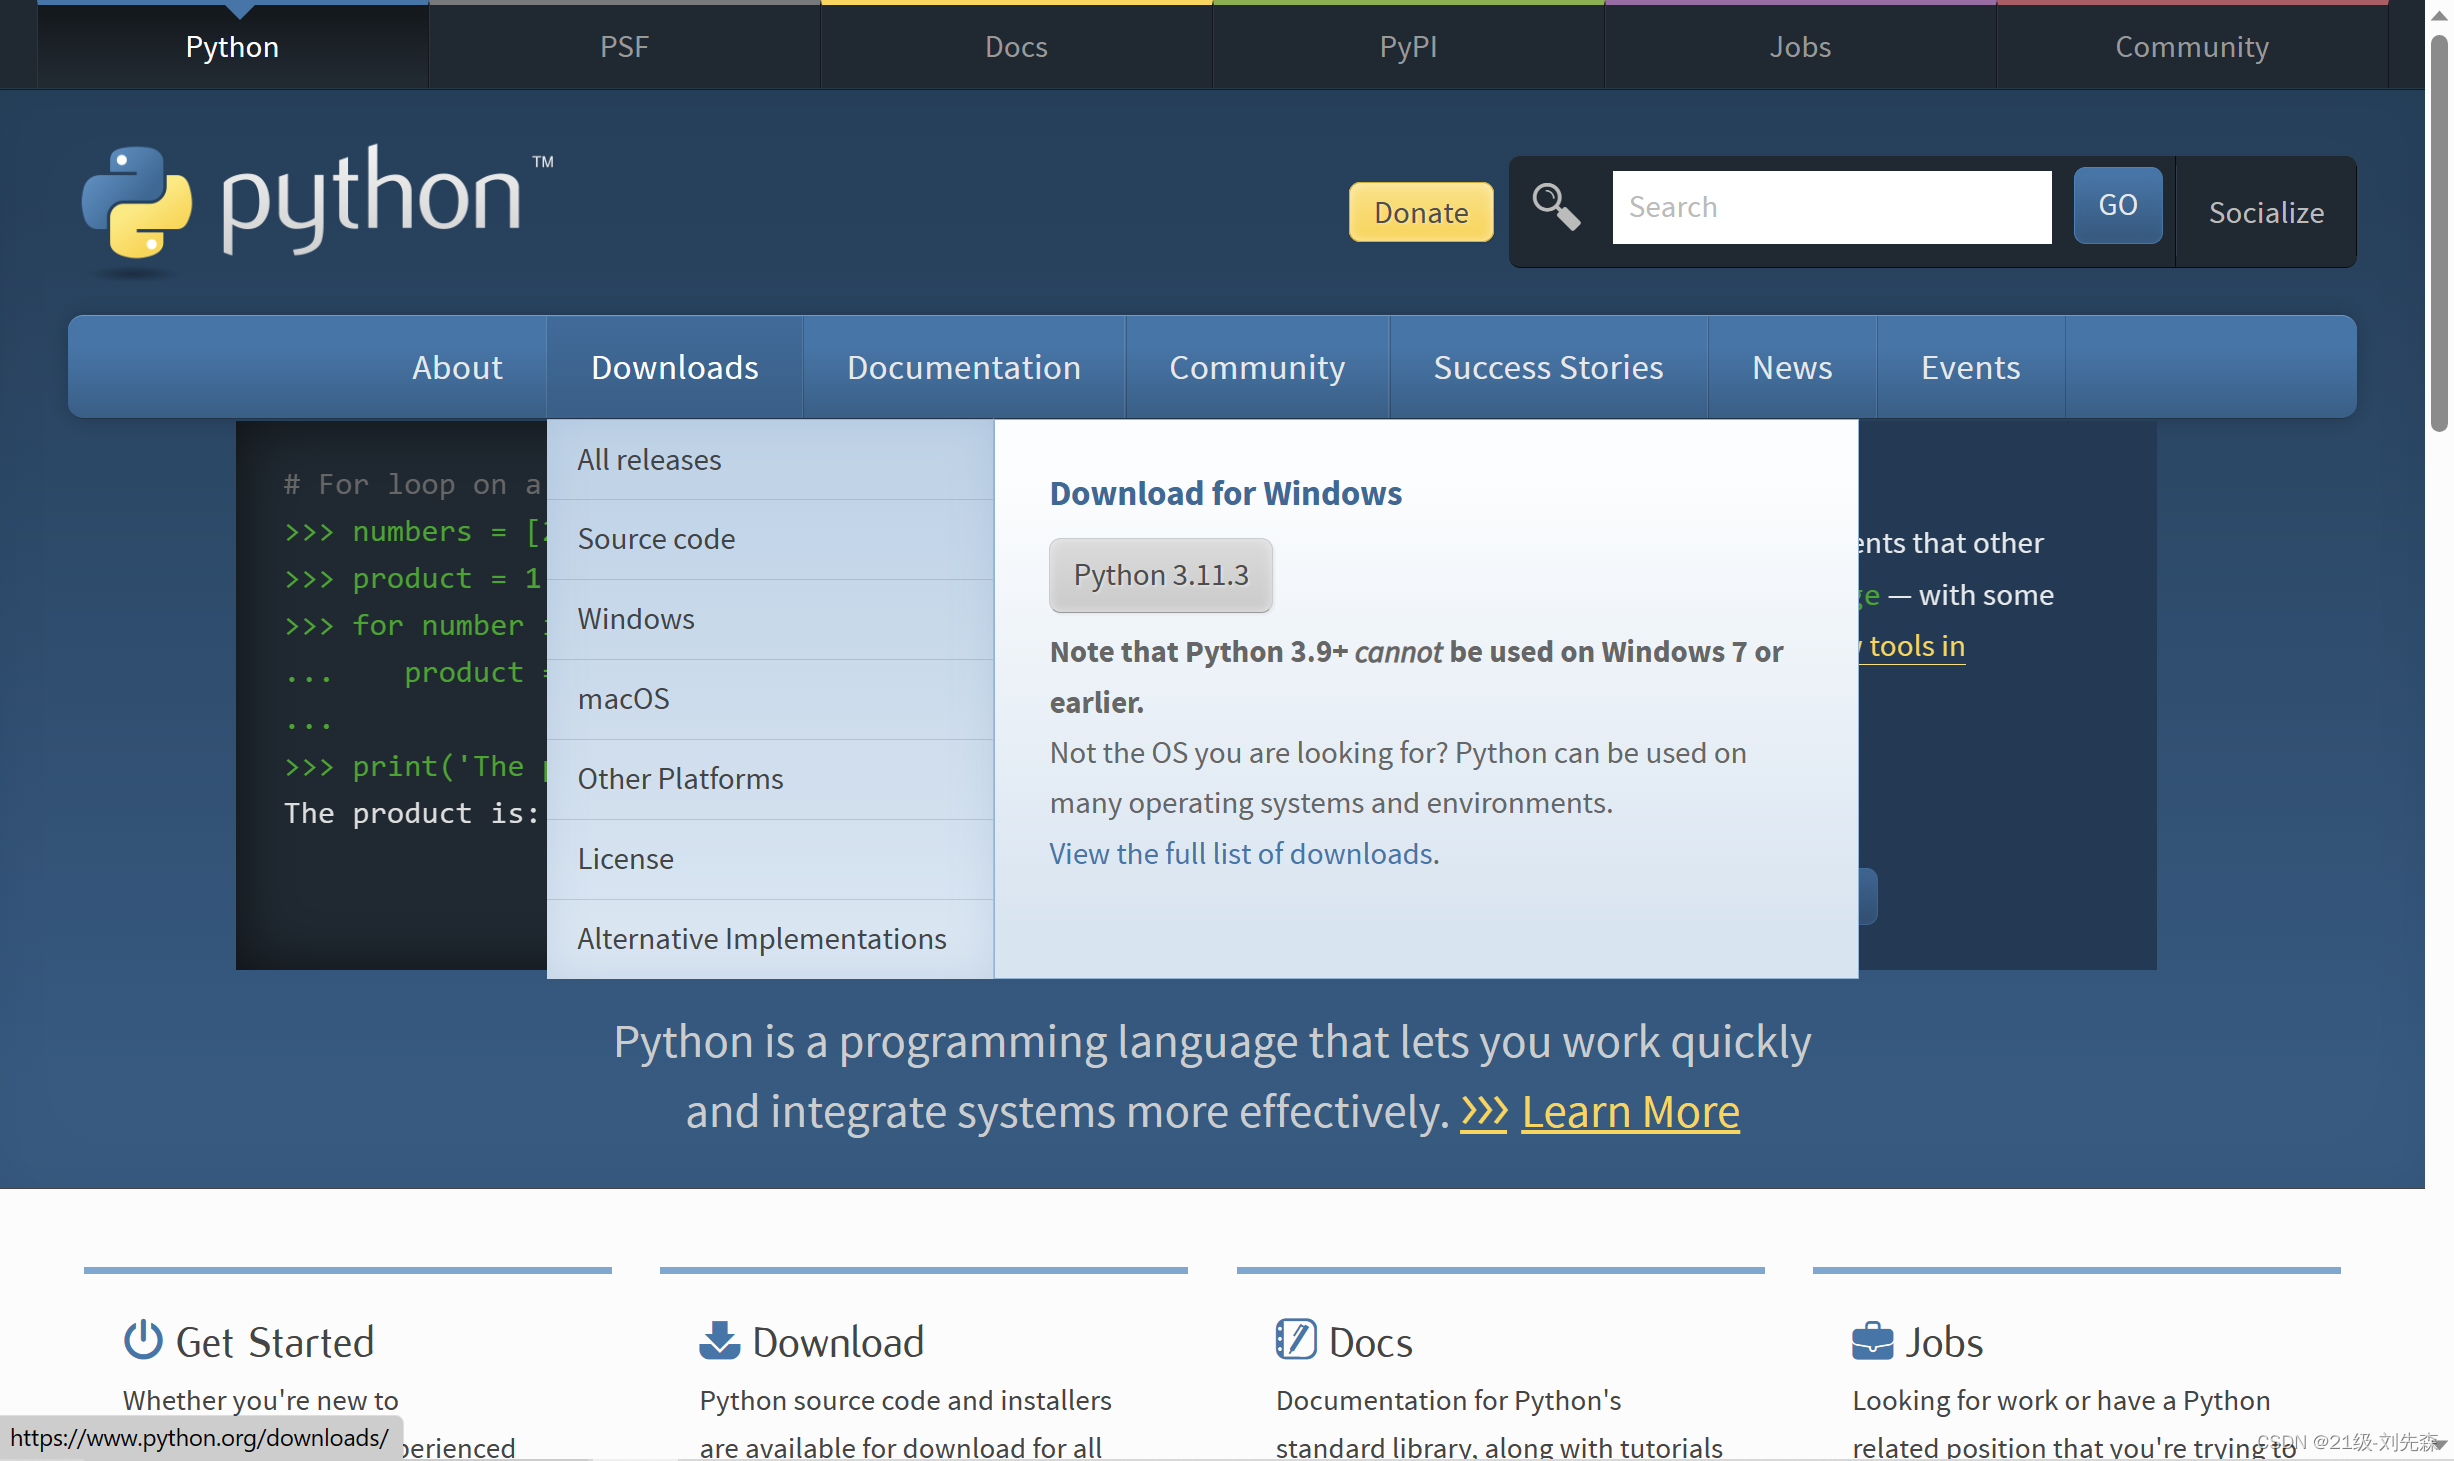Expand the Documentation nav menu
The width and height of the screenshot is (2454, 1461).
(963, 367)
